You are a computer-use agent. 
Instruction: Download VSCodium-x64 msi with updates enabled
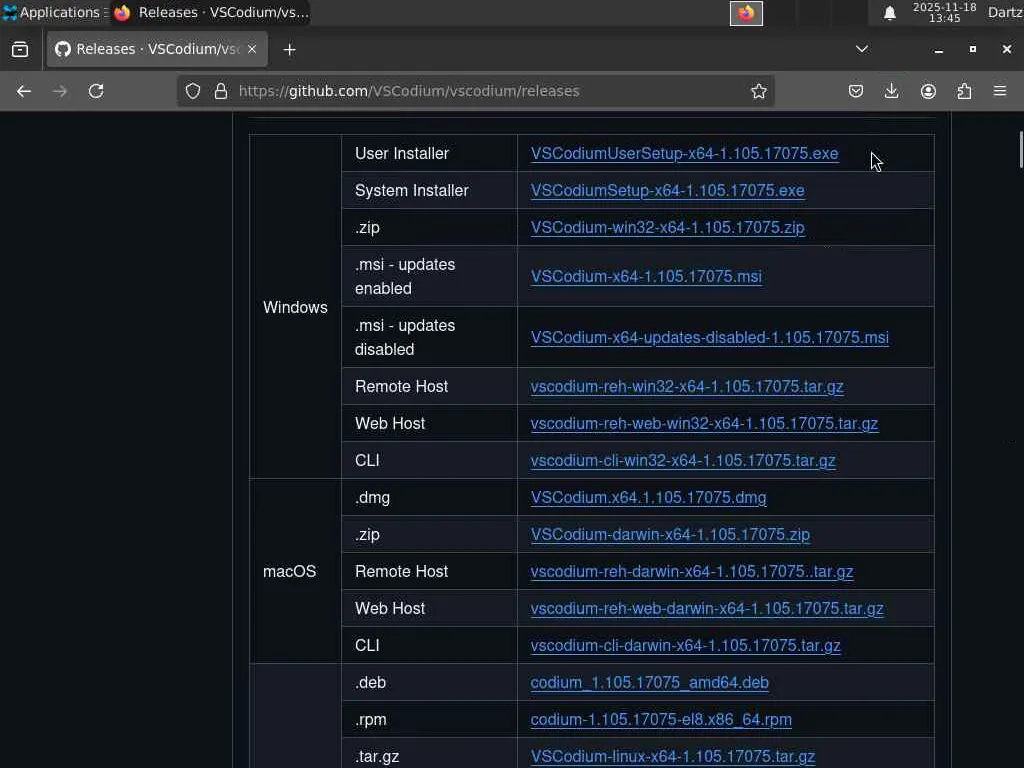[x=646, y=276]
